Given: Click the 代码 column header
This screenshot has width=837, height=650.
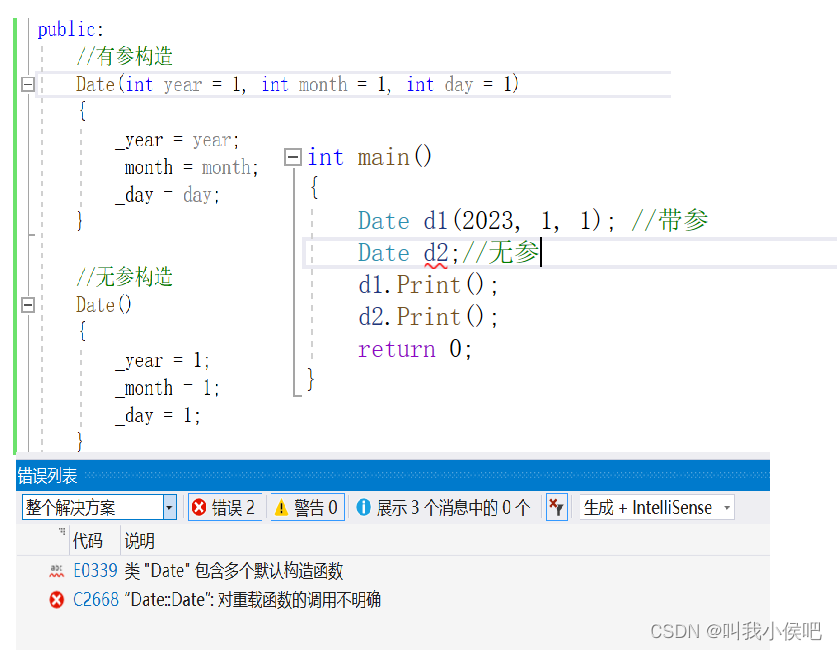Looking at the screenshot, I should click(x=88, y=540).
